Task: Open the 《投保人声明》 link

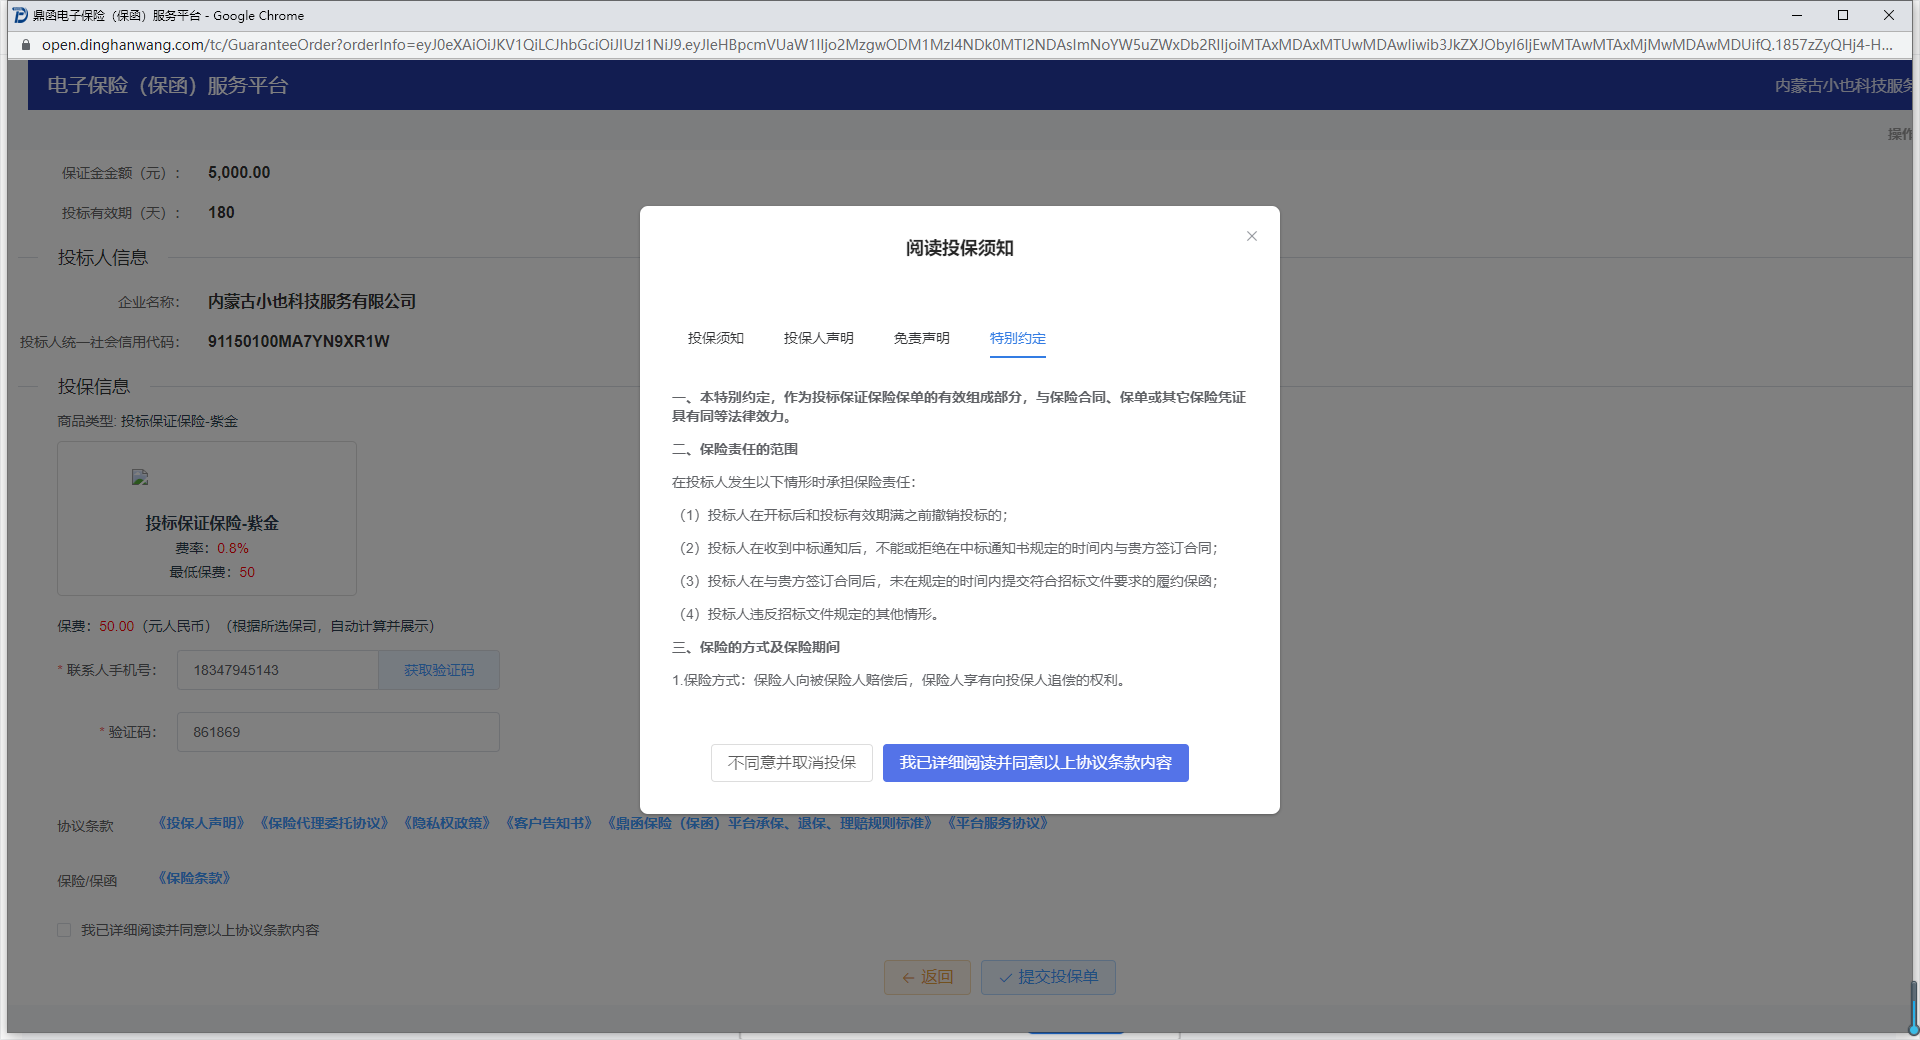Action: click(x=202, y=823)
